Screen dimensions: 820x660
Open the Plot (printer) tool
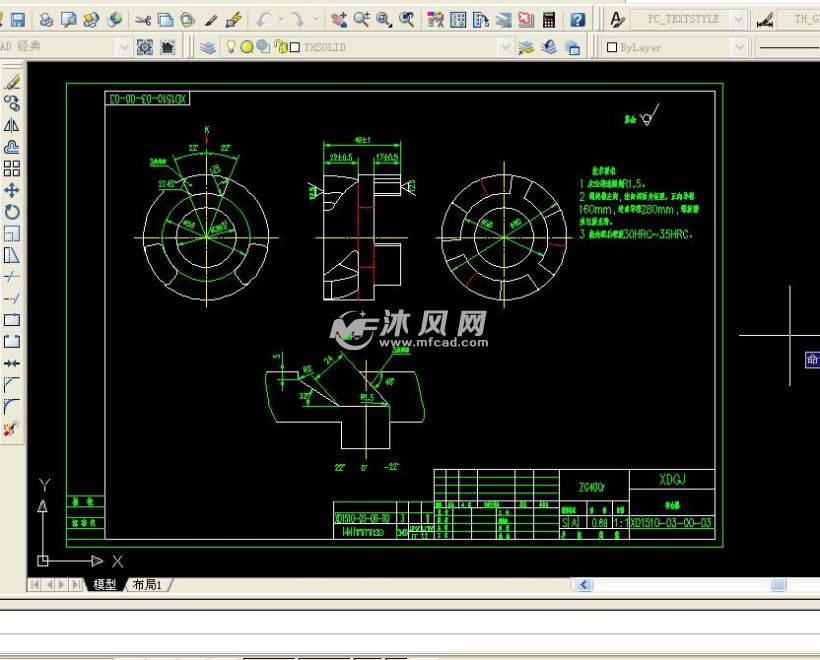[x=46, y=20]
